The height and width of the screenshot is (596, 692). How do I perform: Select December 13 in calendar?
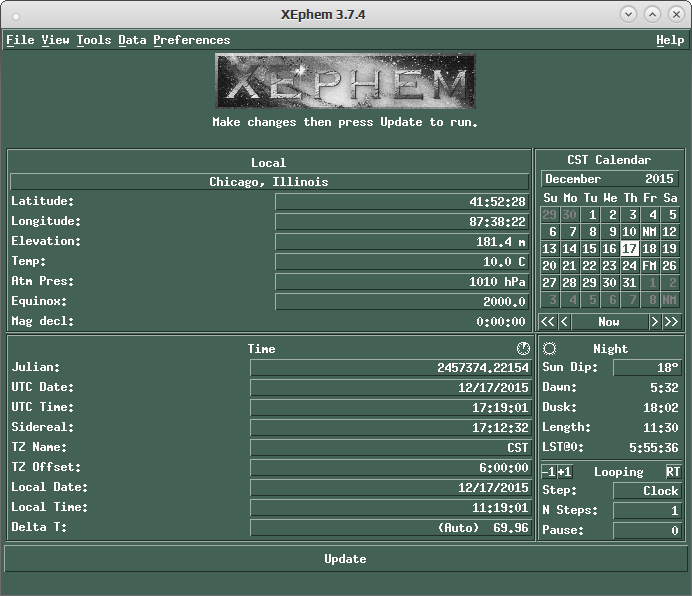[549, 249]
